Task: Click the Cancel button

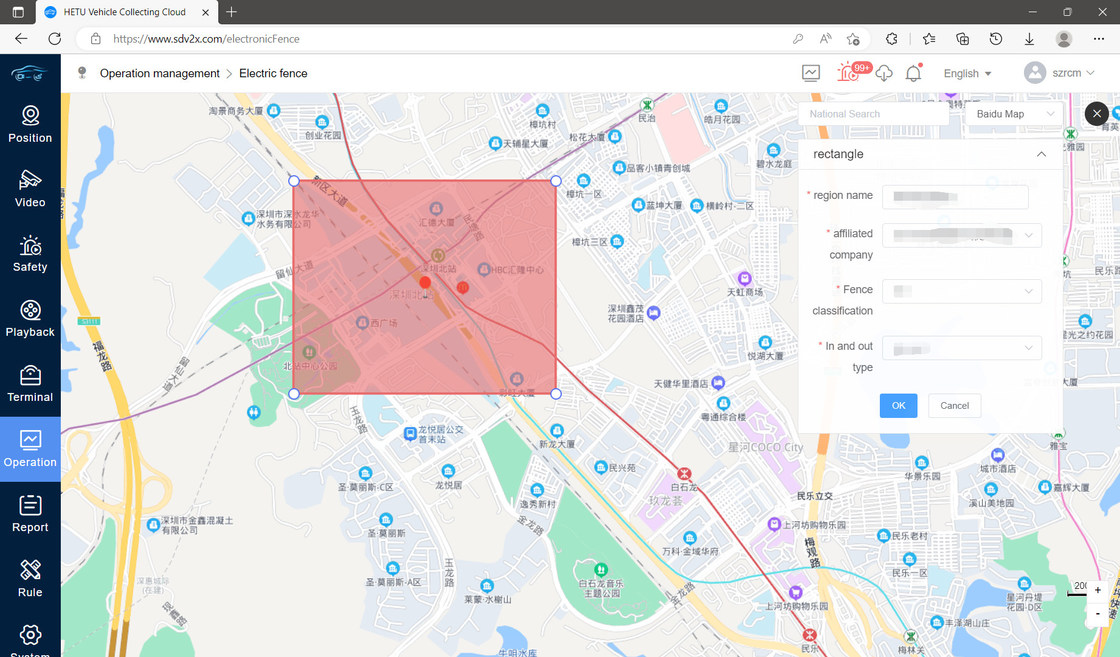Action: (x=954, y=405)
